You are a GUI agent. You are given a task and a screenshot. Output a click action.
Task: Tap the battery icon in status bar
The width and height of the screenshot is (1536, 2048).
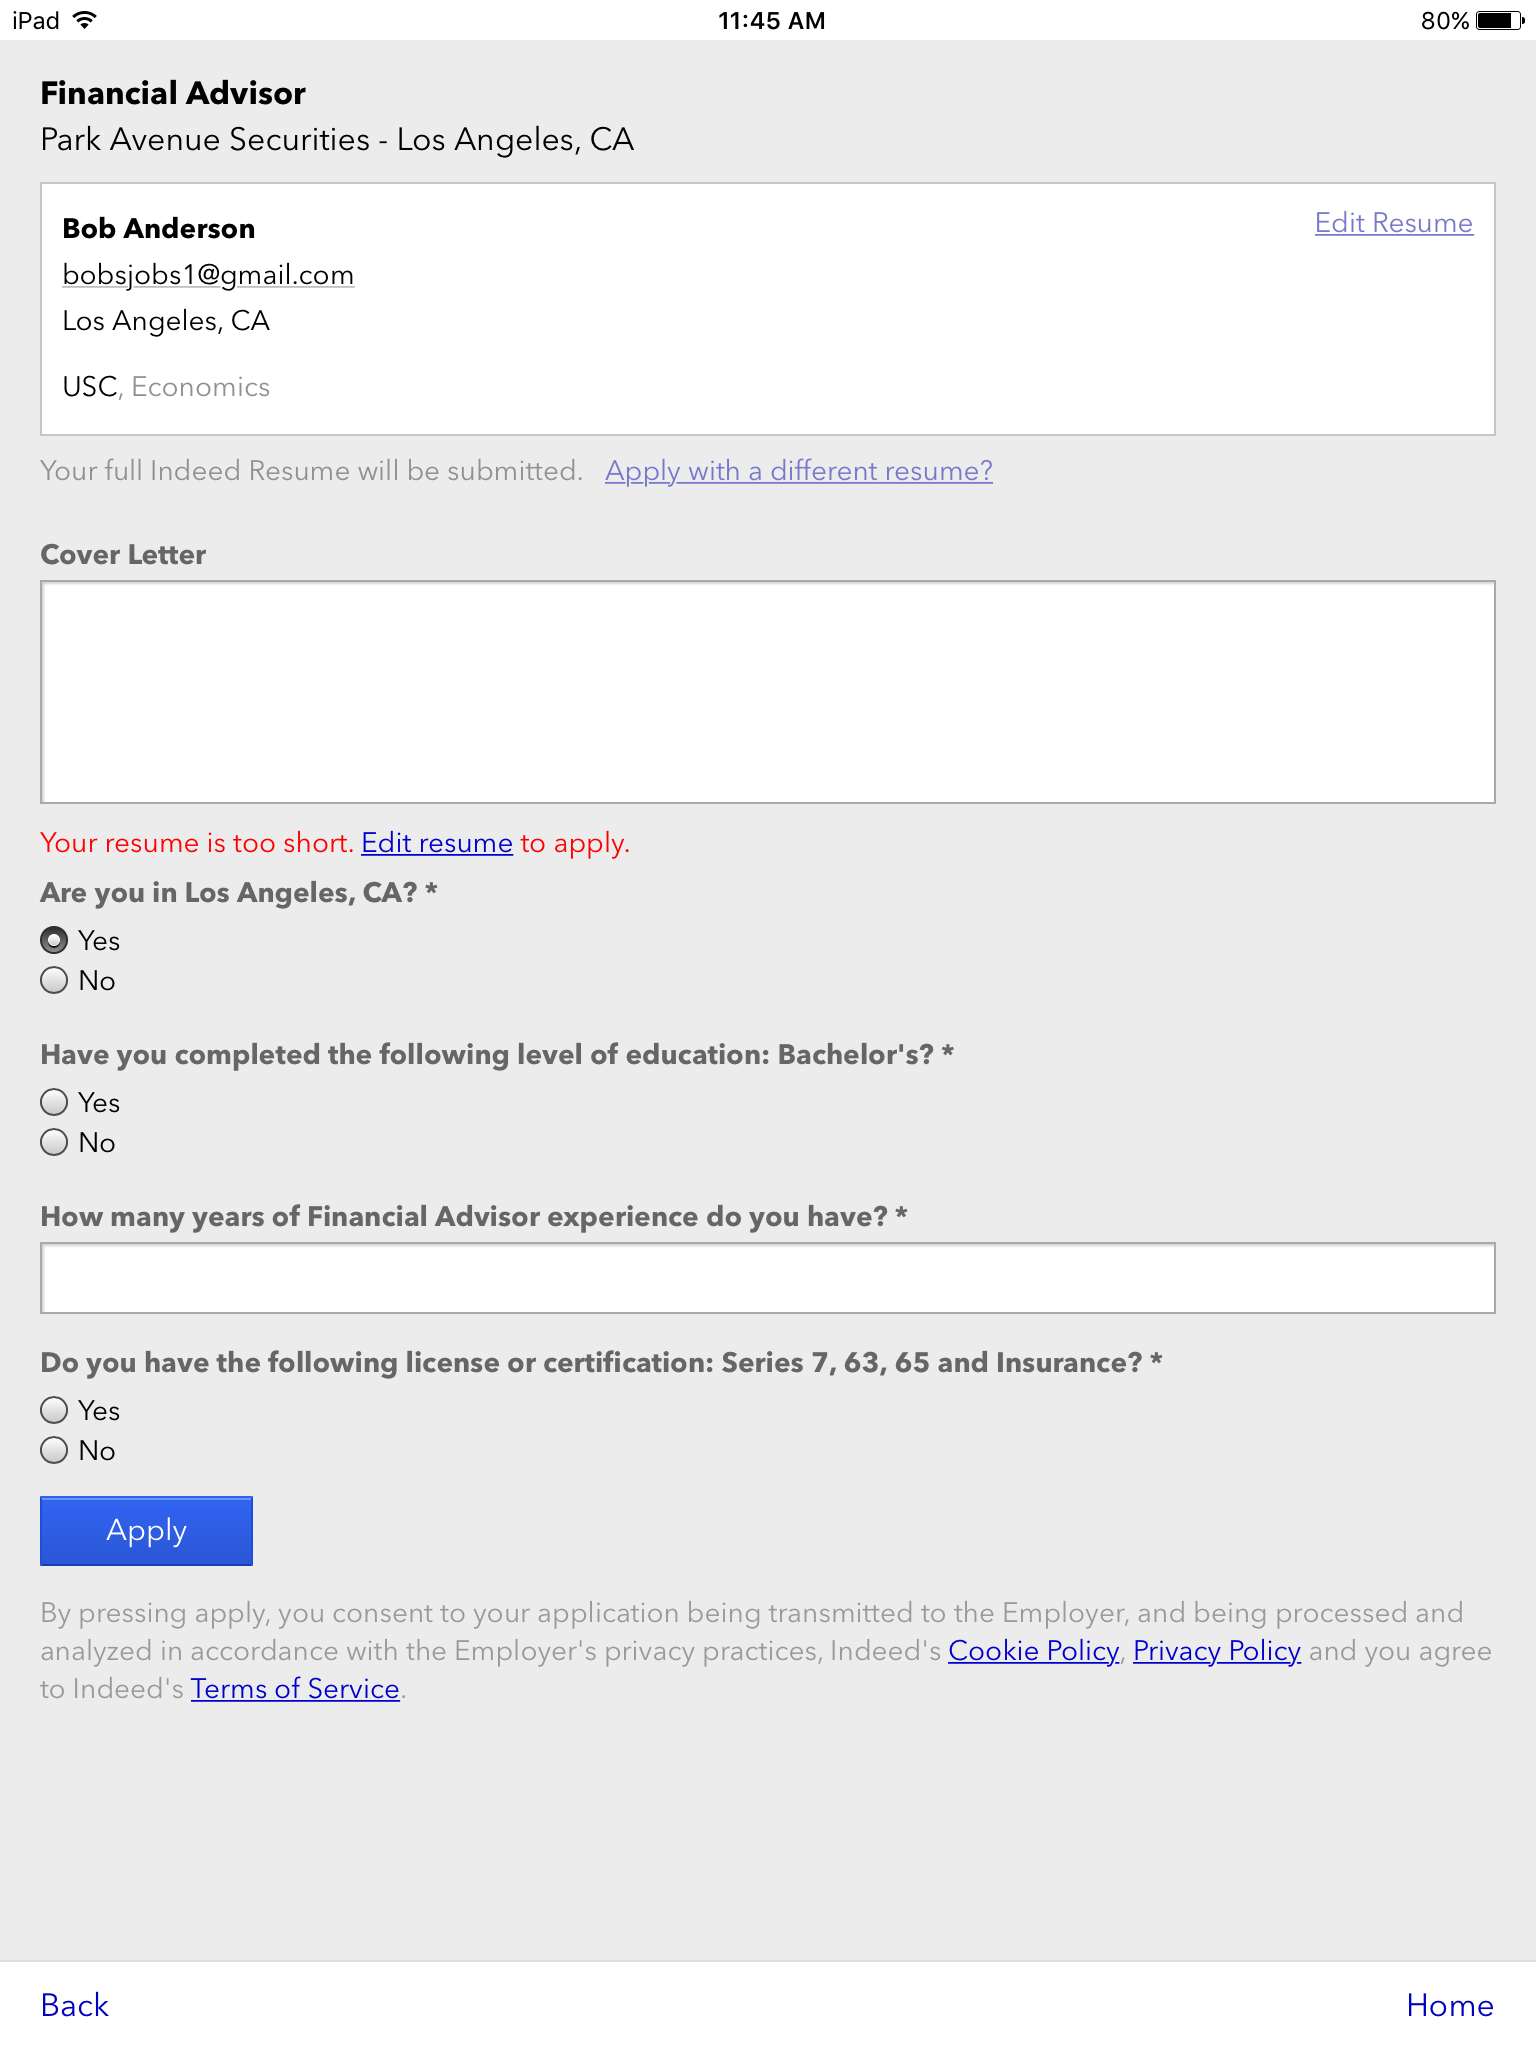tap(1499, 20)
